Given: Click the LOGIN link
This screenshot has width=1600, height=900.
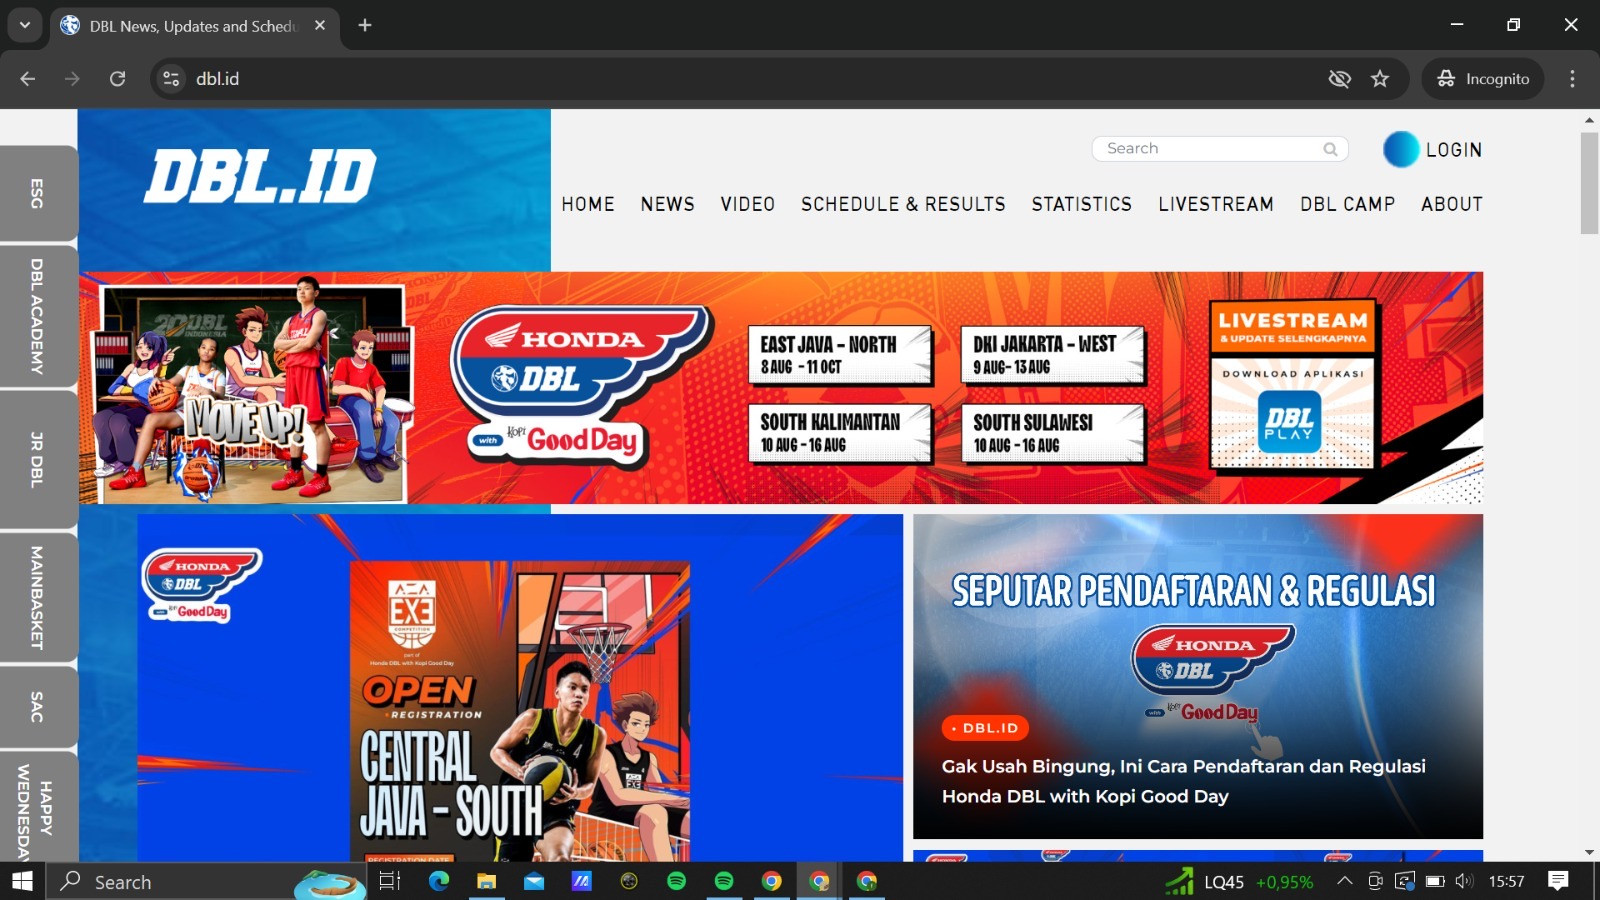Looking at the screenshot, I should pyautogui.click(x=1454, y=150).
